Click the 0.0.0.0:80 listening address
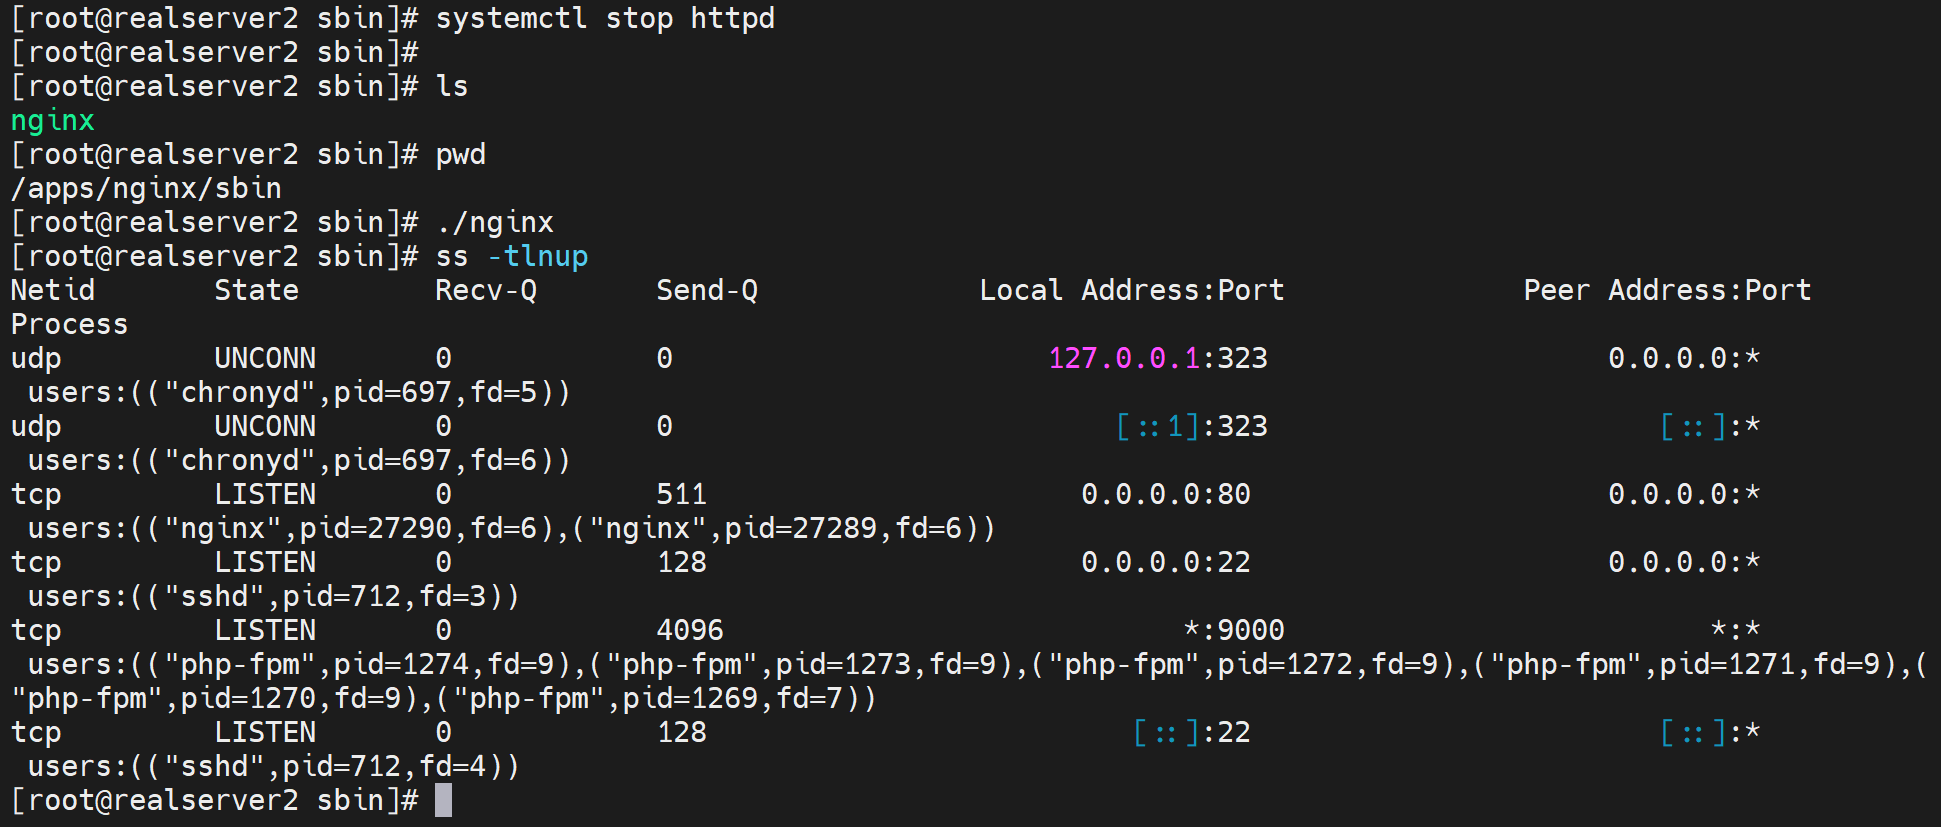The height and width of the screenshot is (827, 1941). (1165, 494)
